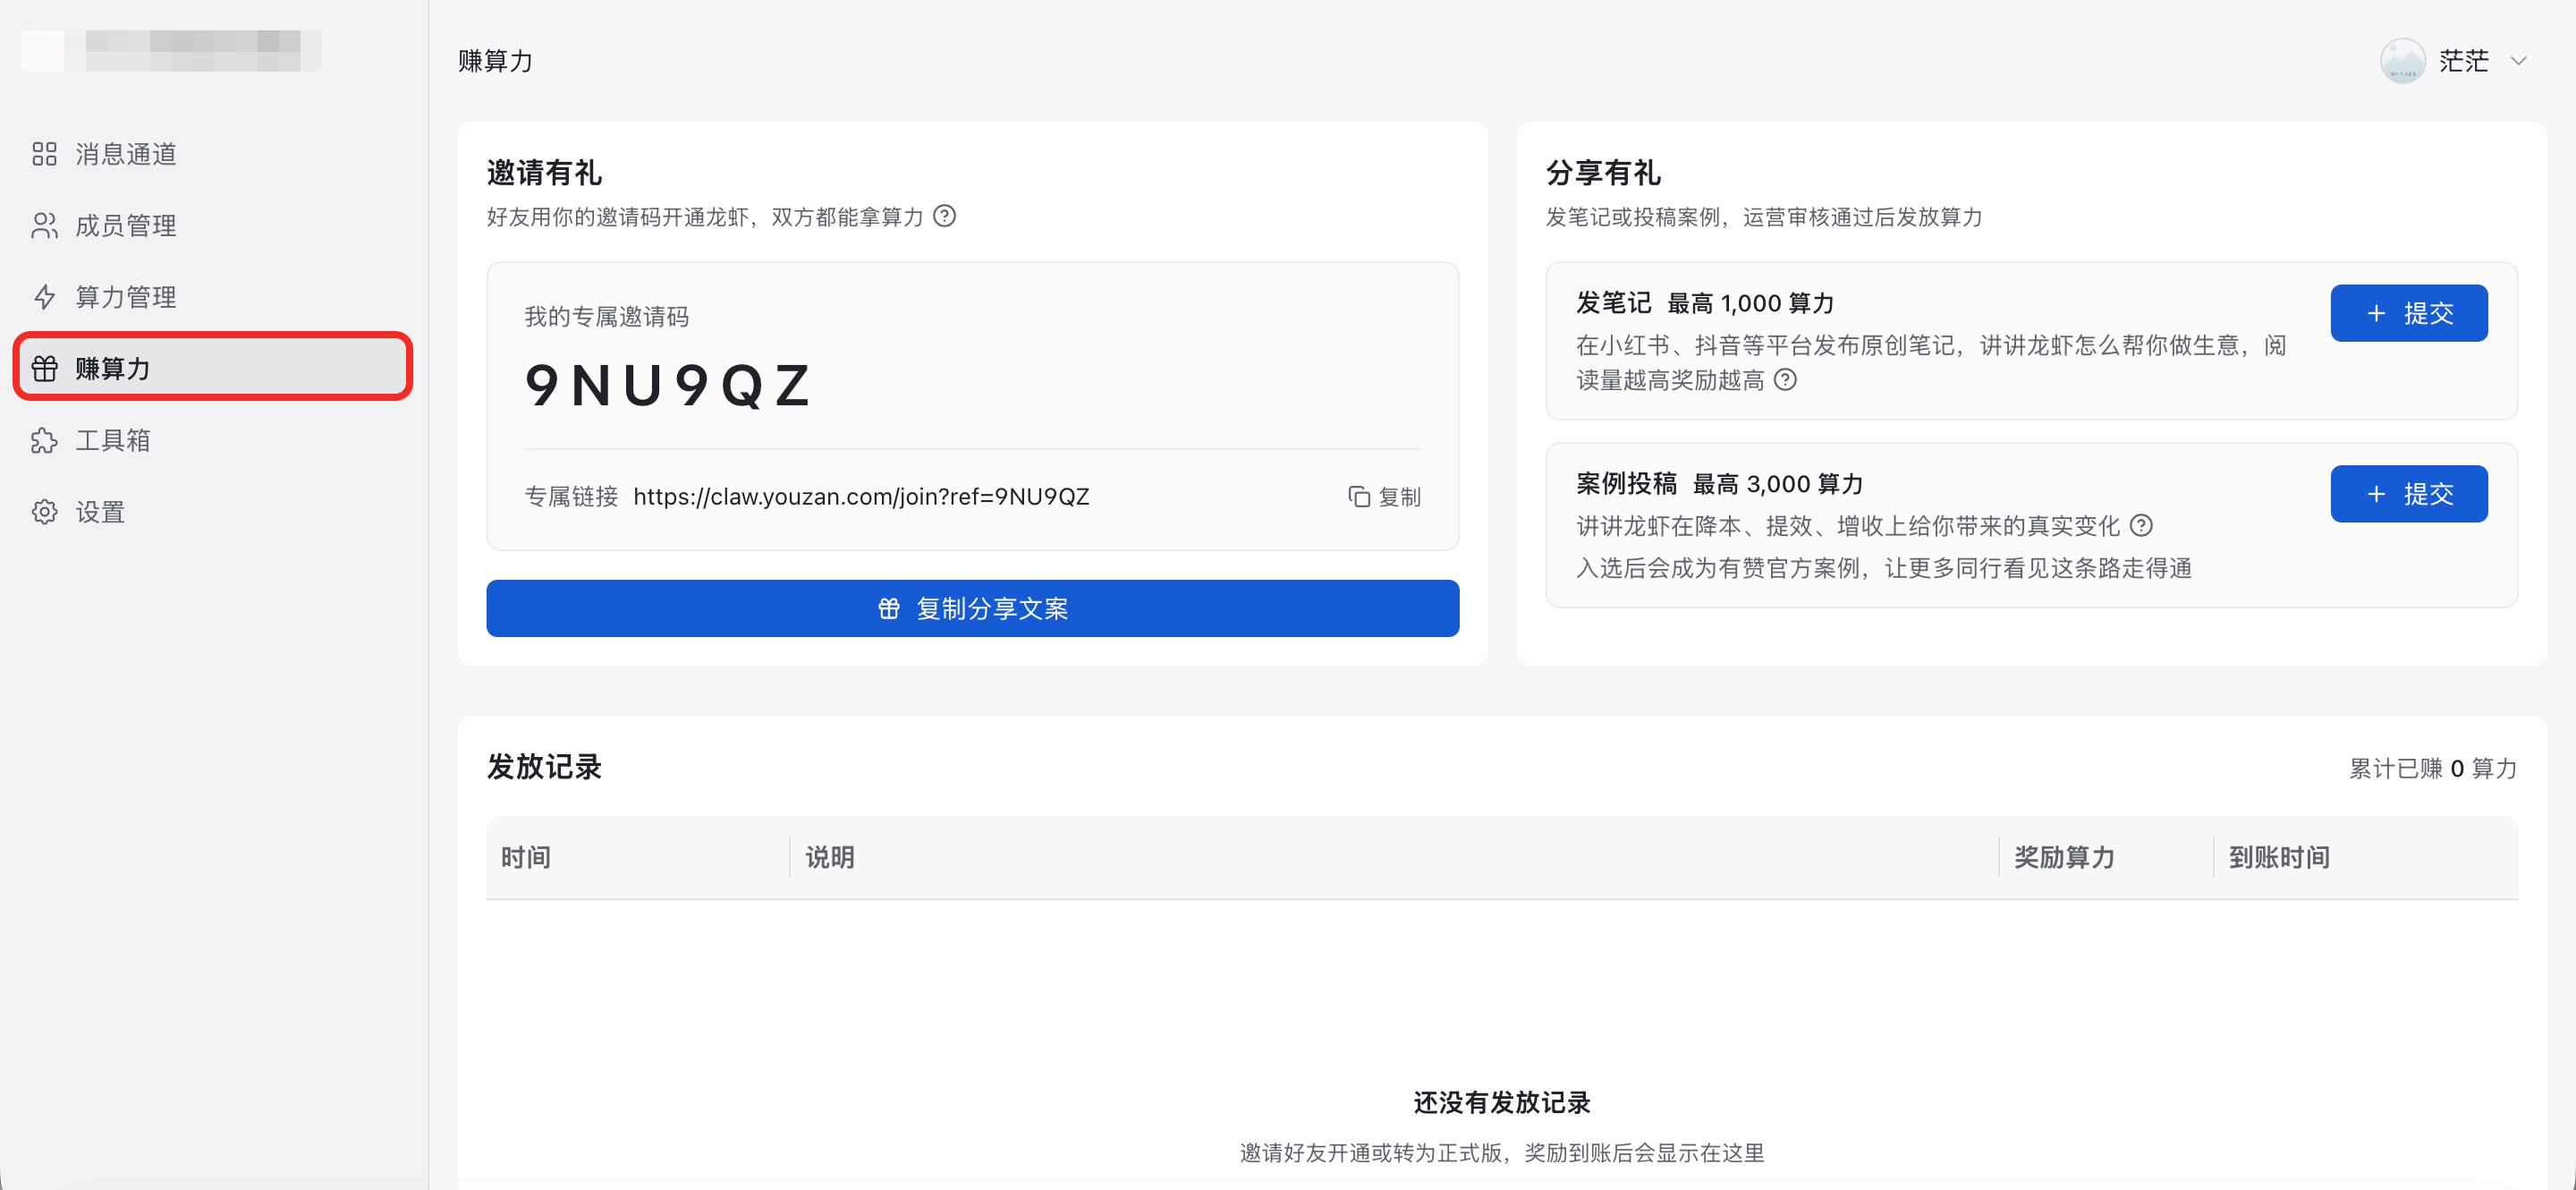Copy the exclusive link via 复制
Viewport: 2576px width, 1190px height.
(x=1384, y=497)
